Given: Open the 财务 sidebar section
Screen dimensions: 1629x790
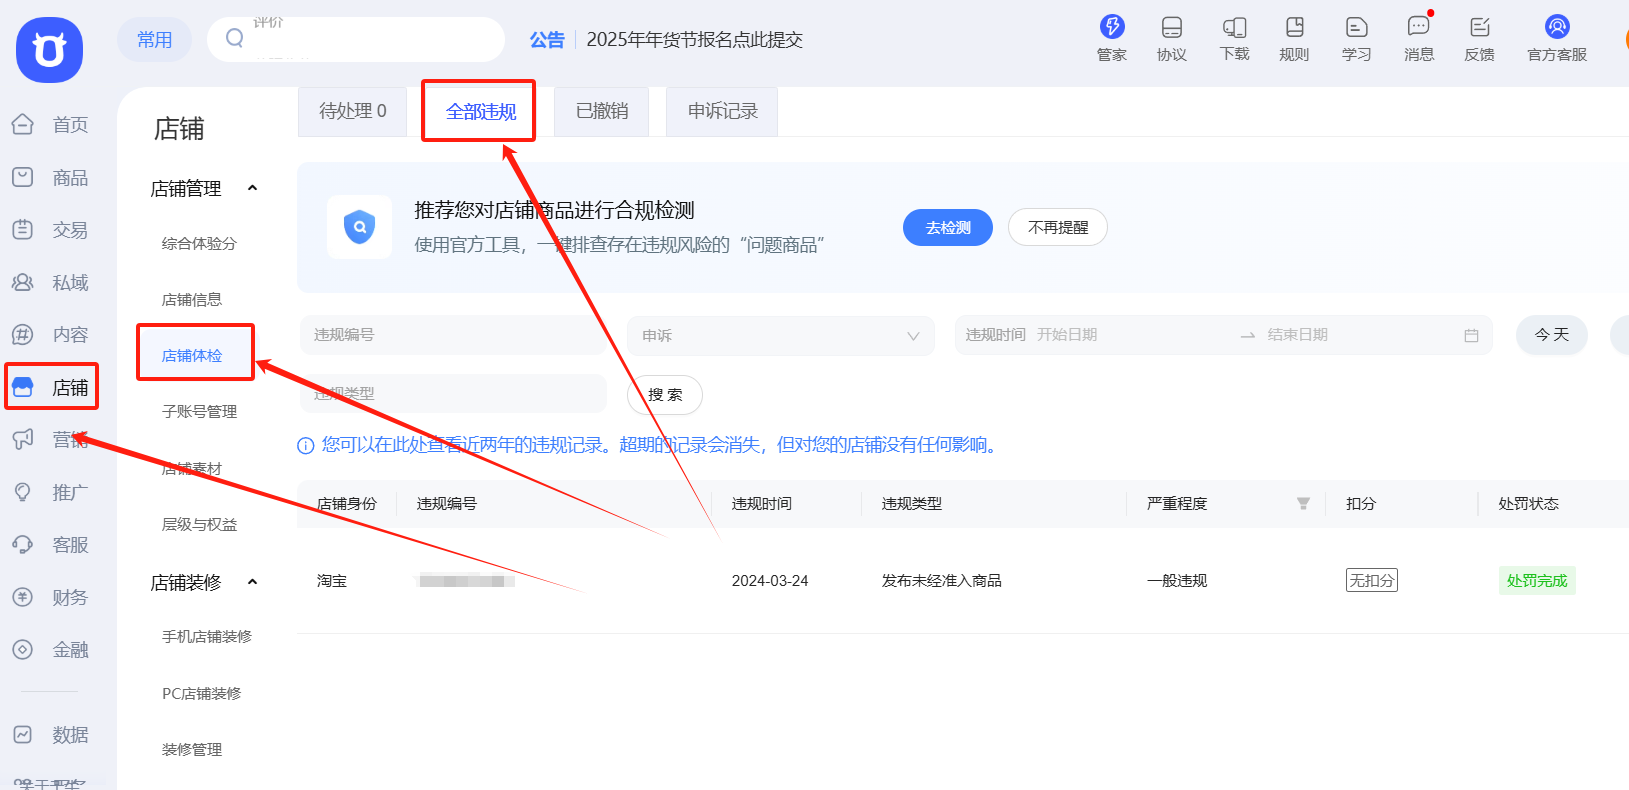Looking at the screenshot, I should [50, 597].
